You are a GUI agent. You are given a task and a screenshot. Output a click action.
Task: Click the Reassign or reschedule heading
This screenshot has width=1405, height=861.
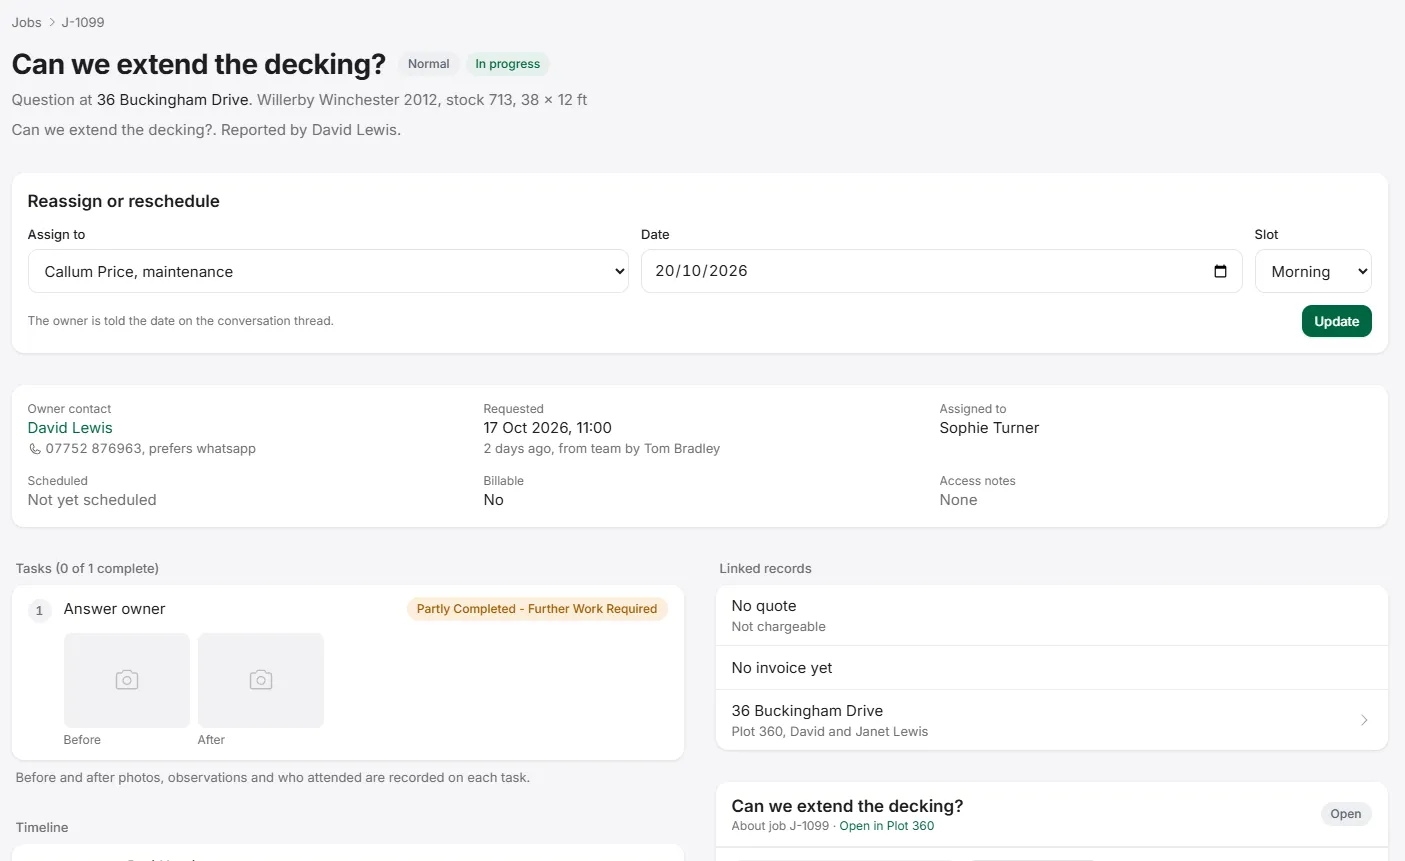[124, 201]
